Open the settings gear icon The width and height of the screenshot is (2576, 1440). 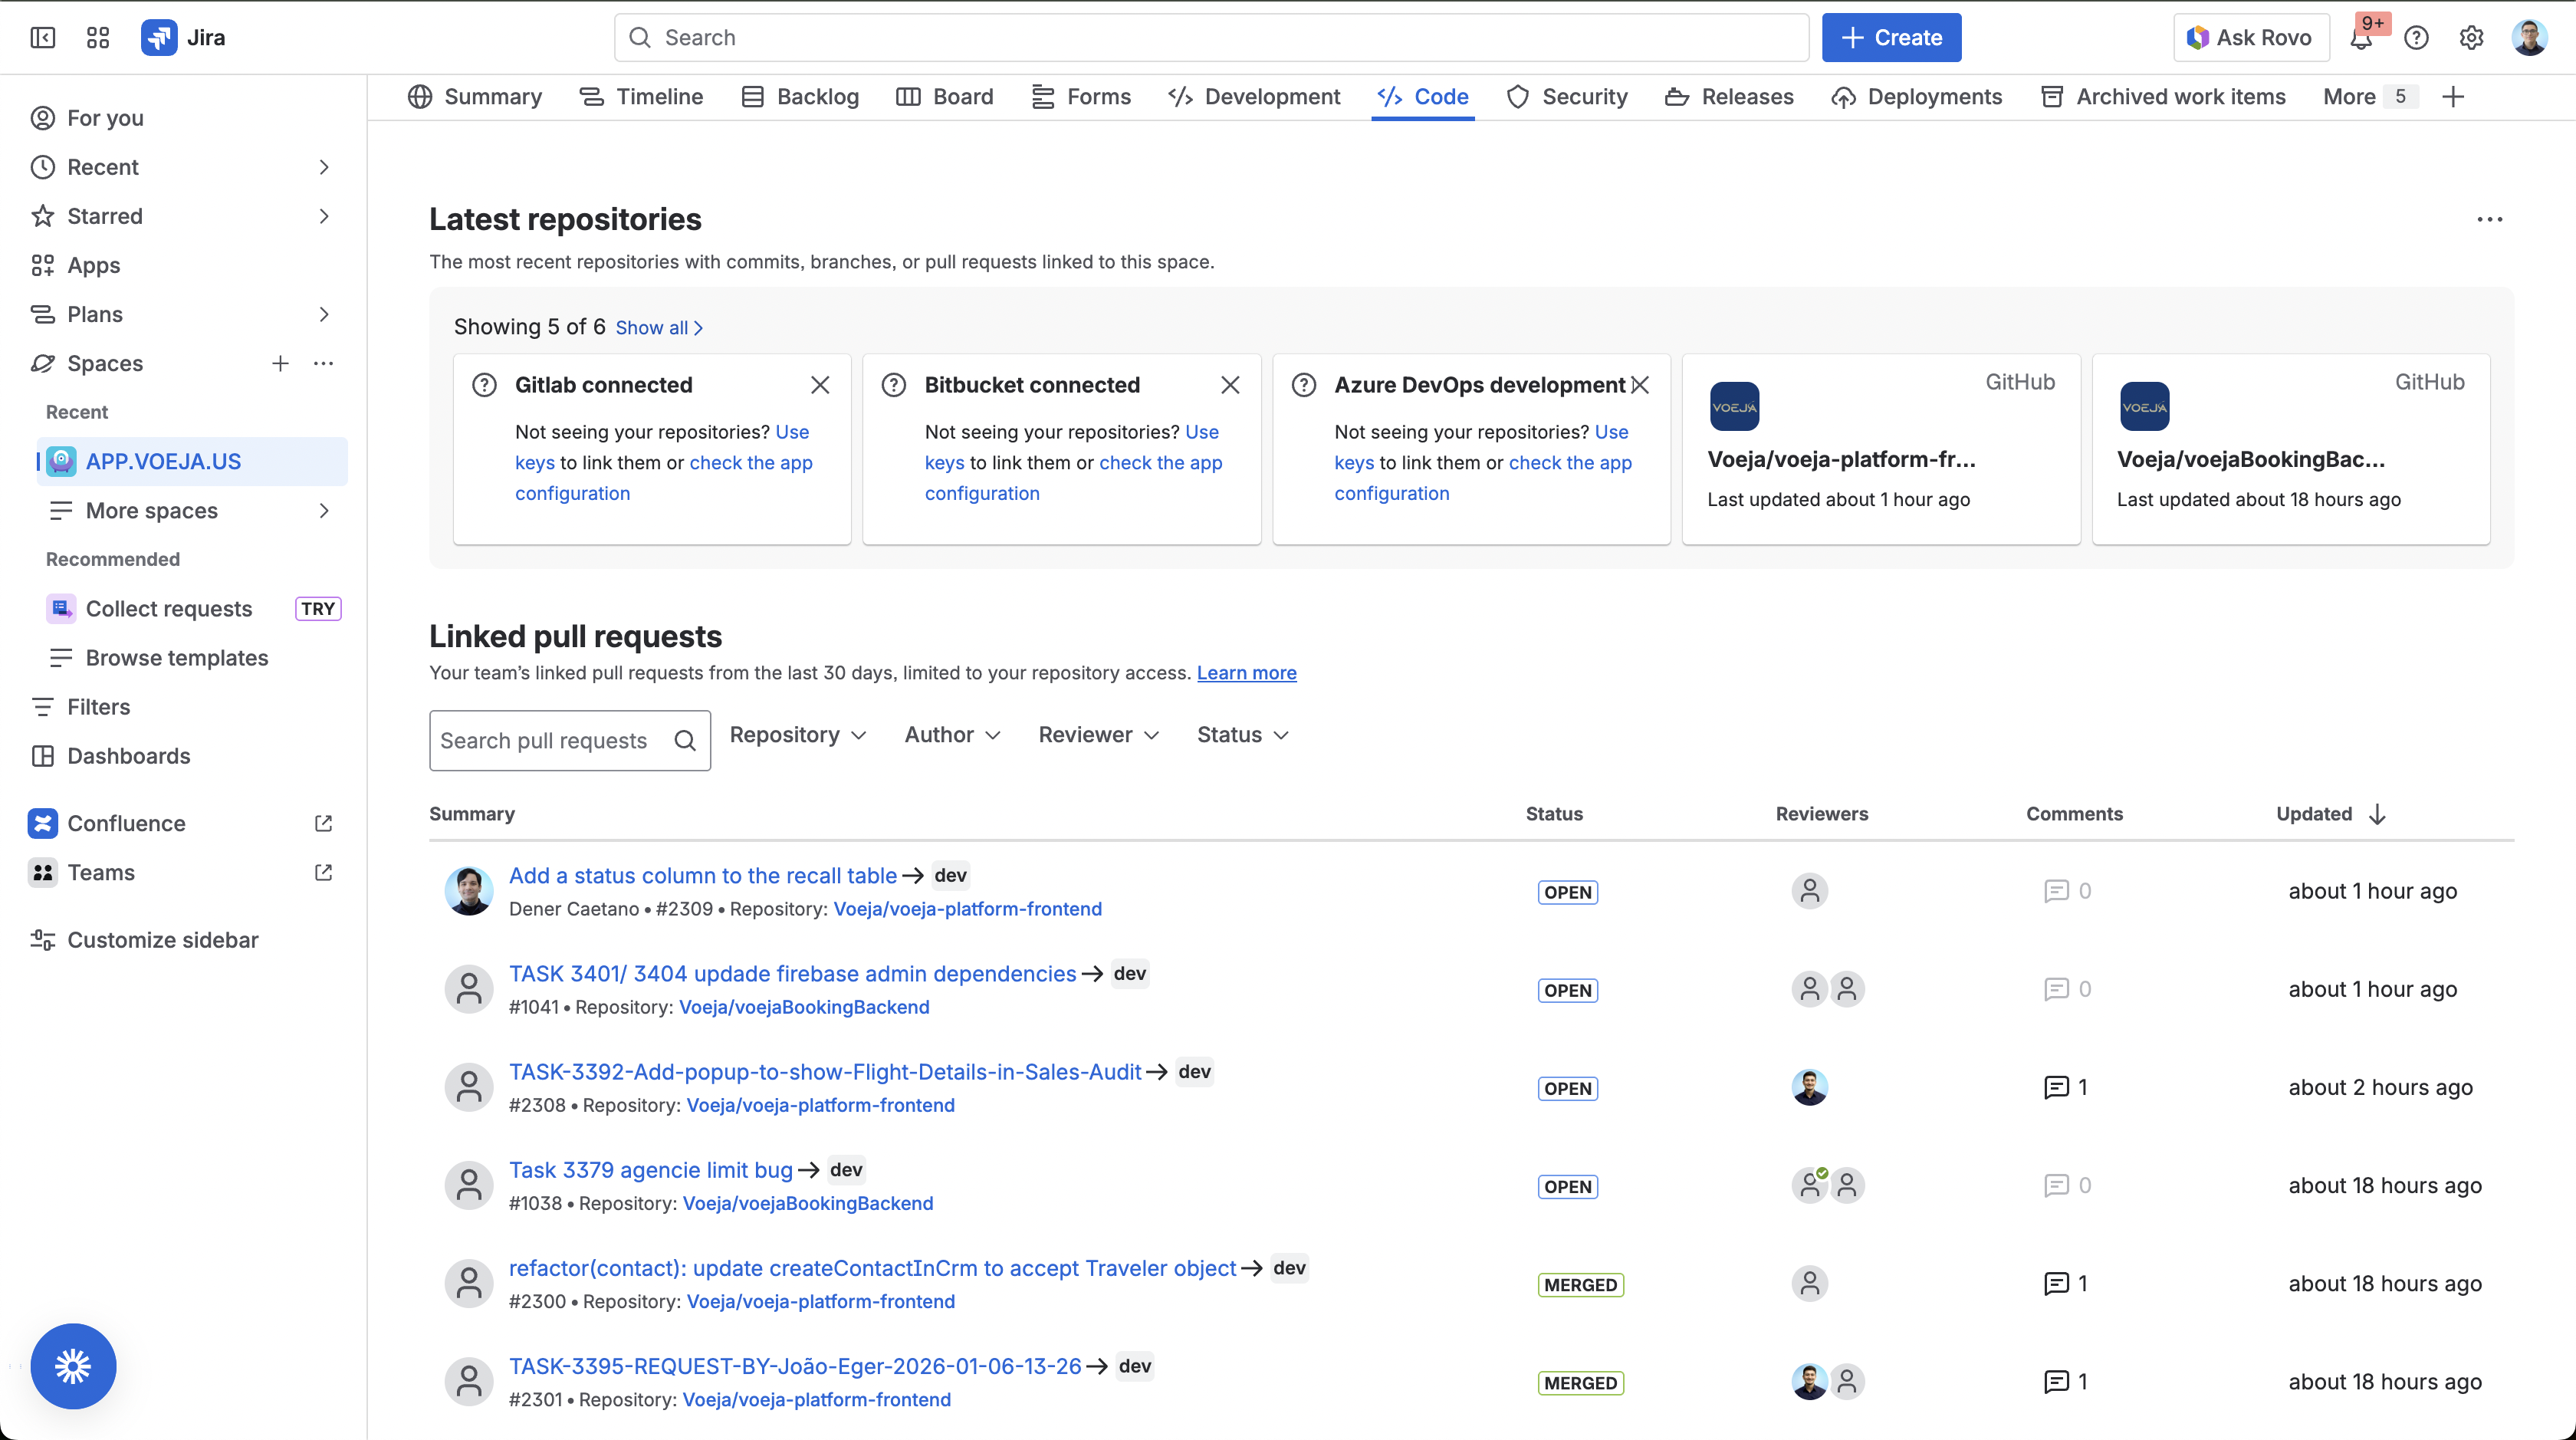pyautogui.click(x=2471, y=38)
